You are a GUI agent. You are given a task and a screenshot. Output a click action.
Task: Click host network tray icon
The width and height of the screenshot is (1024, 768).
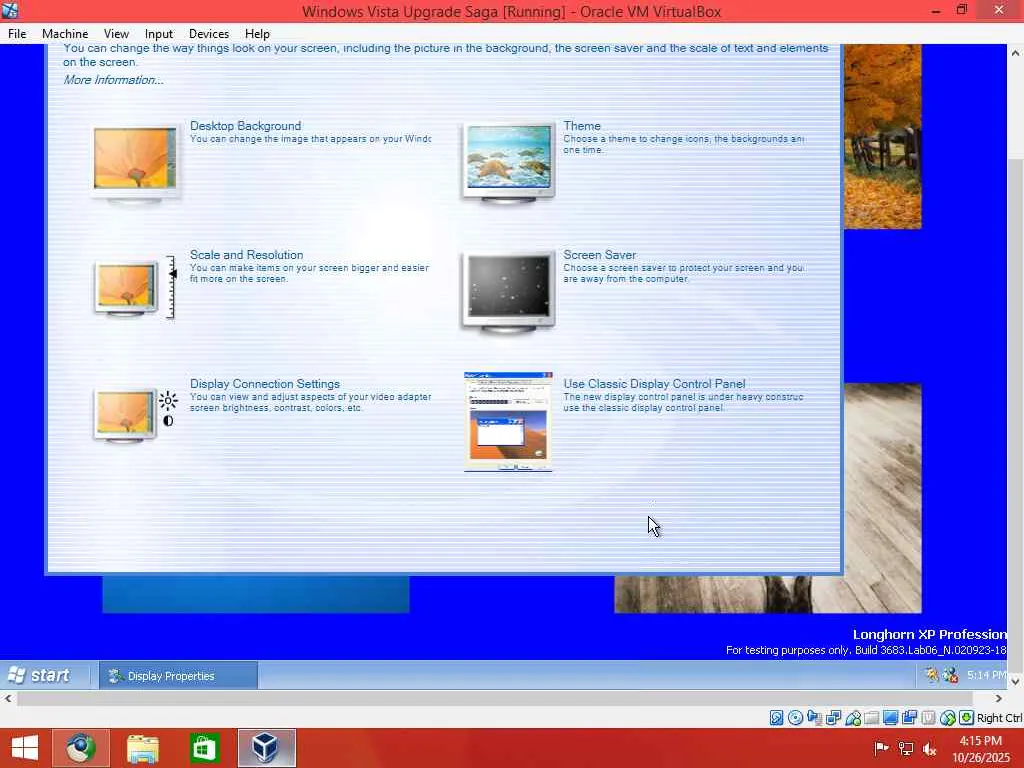[x=905, y=748]
